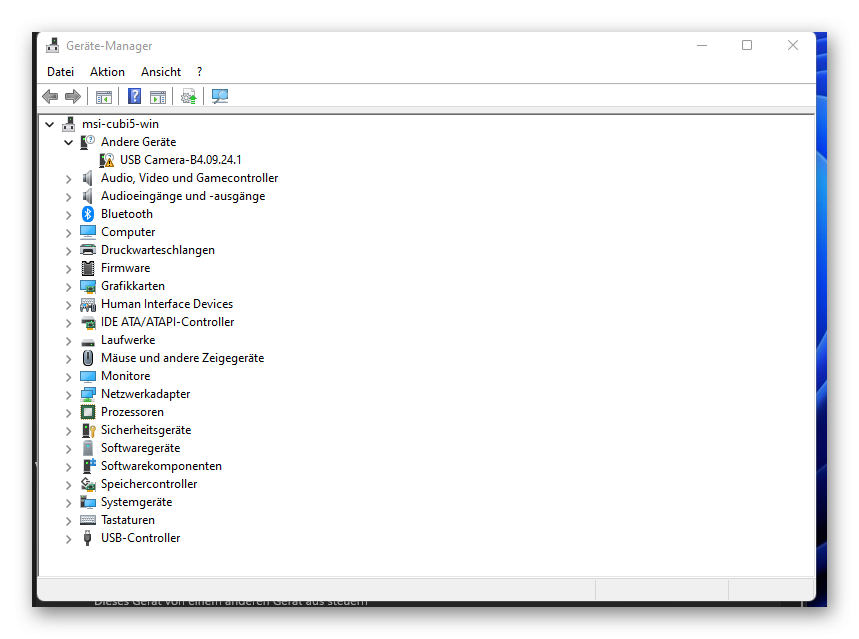859x639 pixels.
Task: Expand the Monitore category
Action: pyautogui.click(x=68, y=377)
